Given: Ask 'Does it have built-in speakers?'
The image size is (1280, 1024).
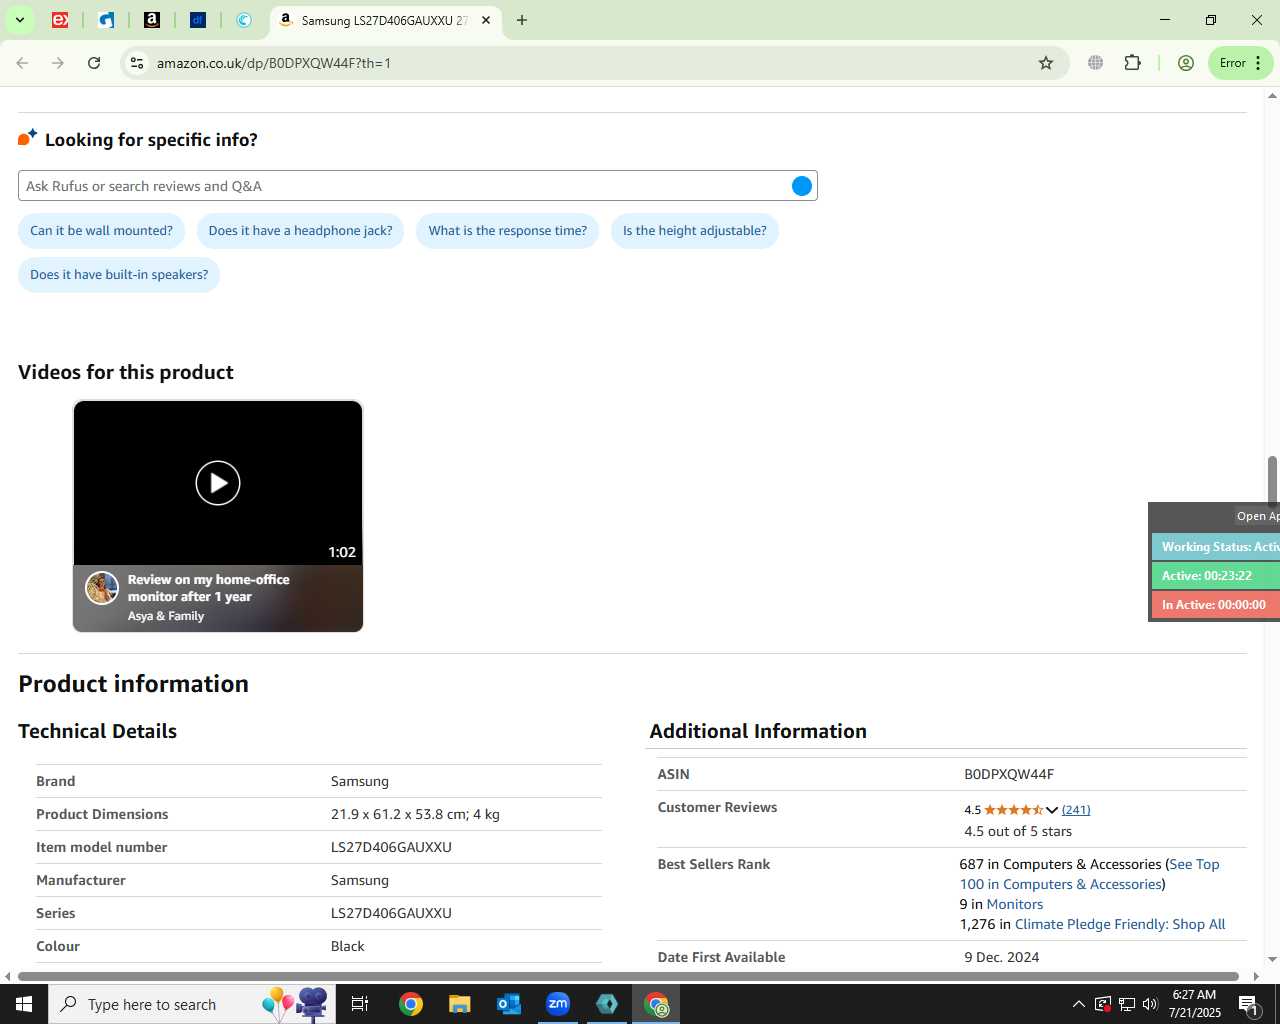Looking at the screenshot, I should click(119, 275).
